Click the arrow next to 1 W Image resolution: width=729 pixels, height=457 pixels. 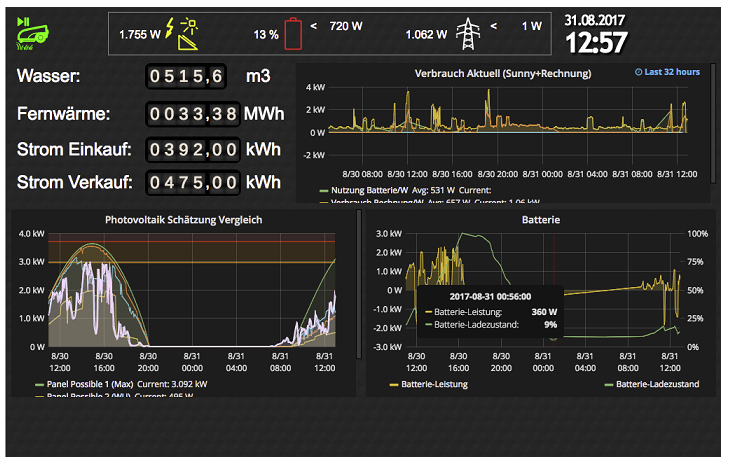[x=493, y=26]
